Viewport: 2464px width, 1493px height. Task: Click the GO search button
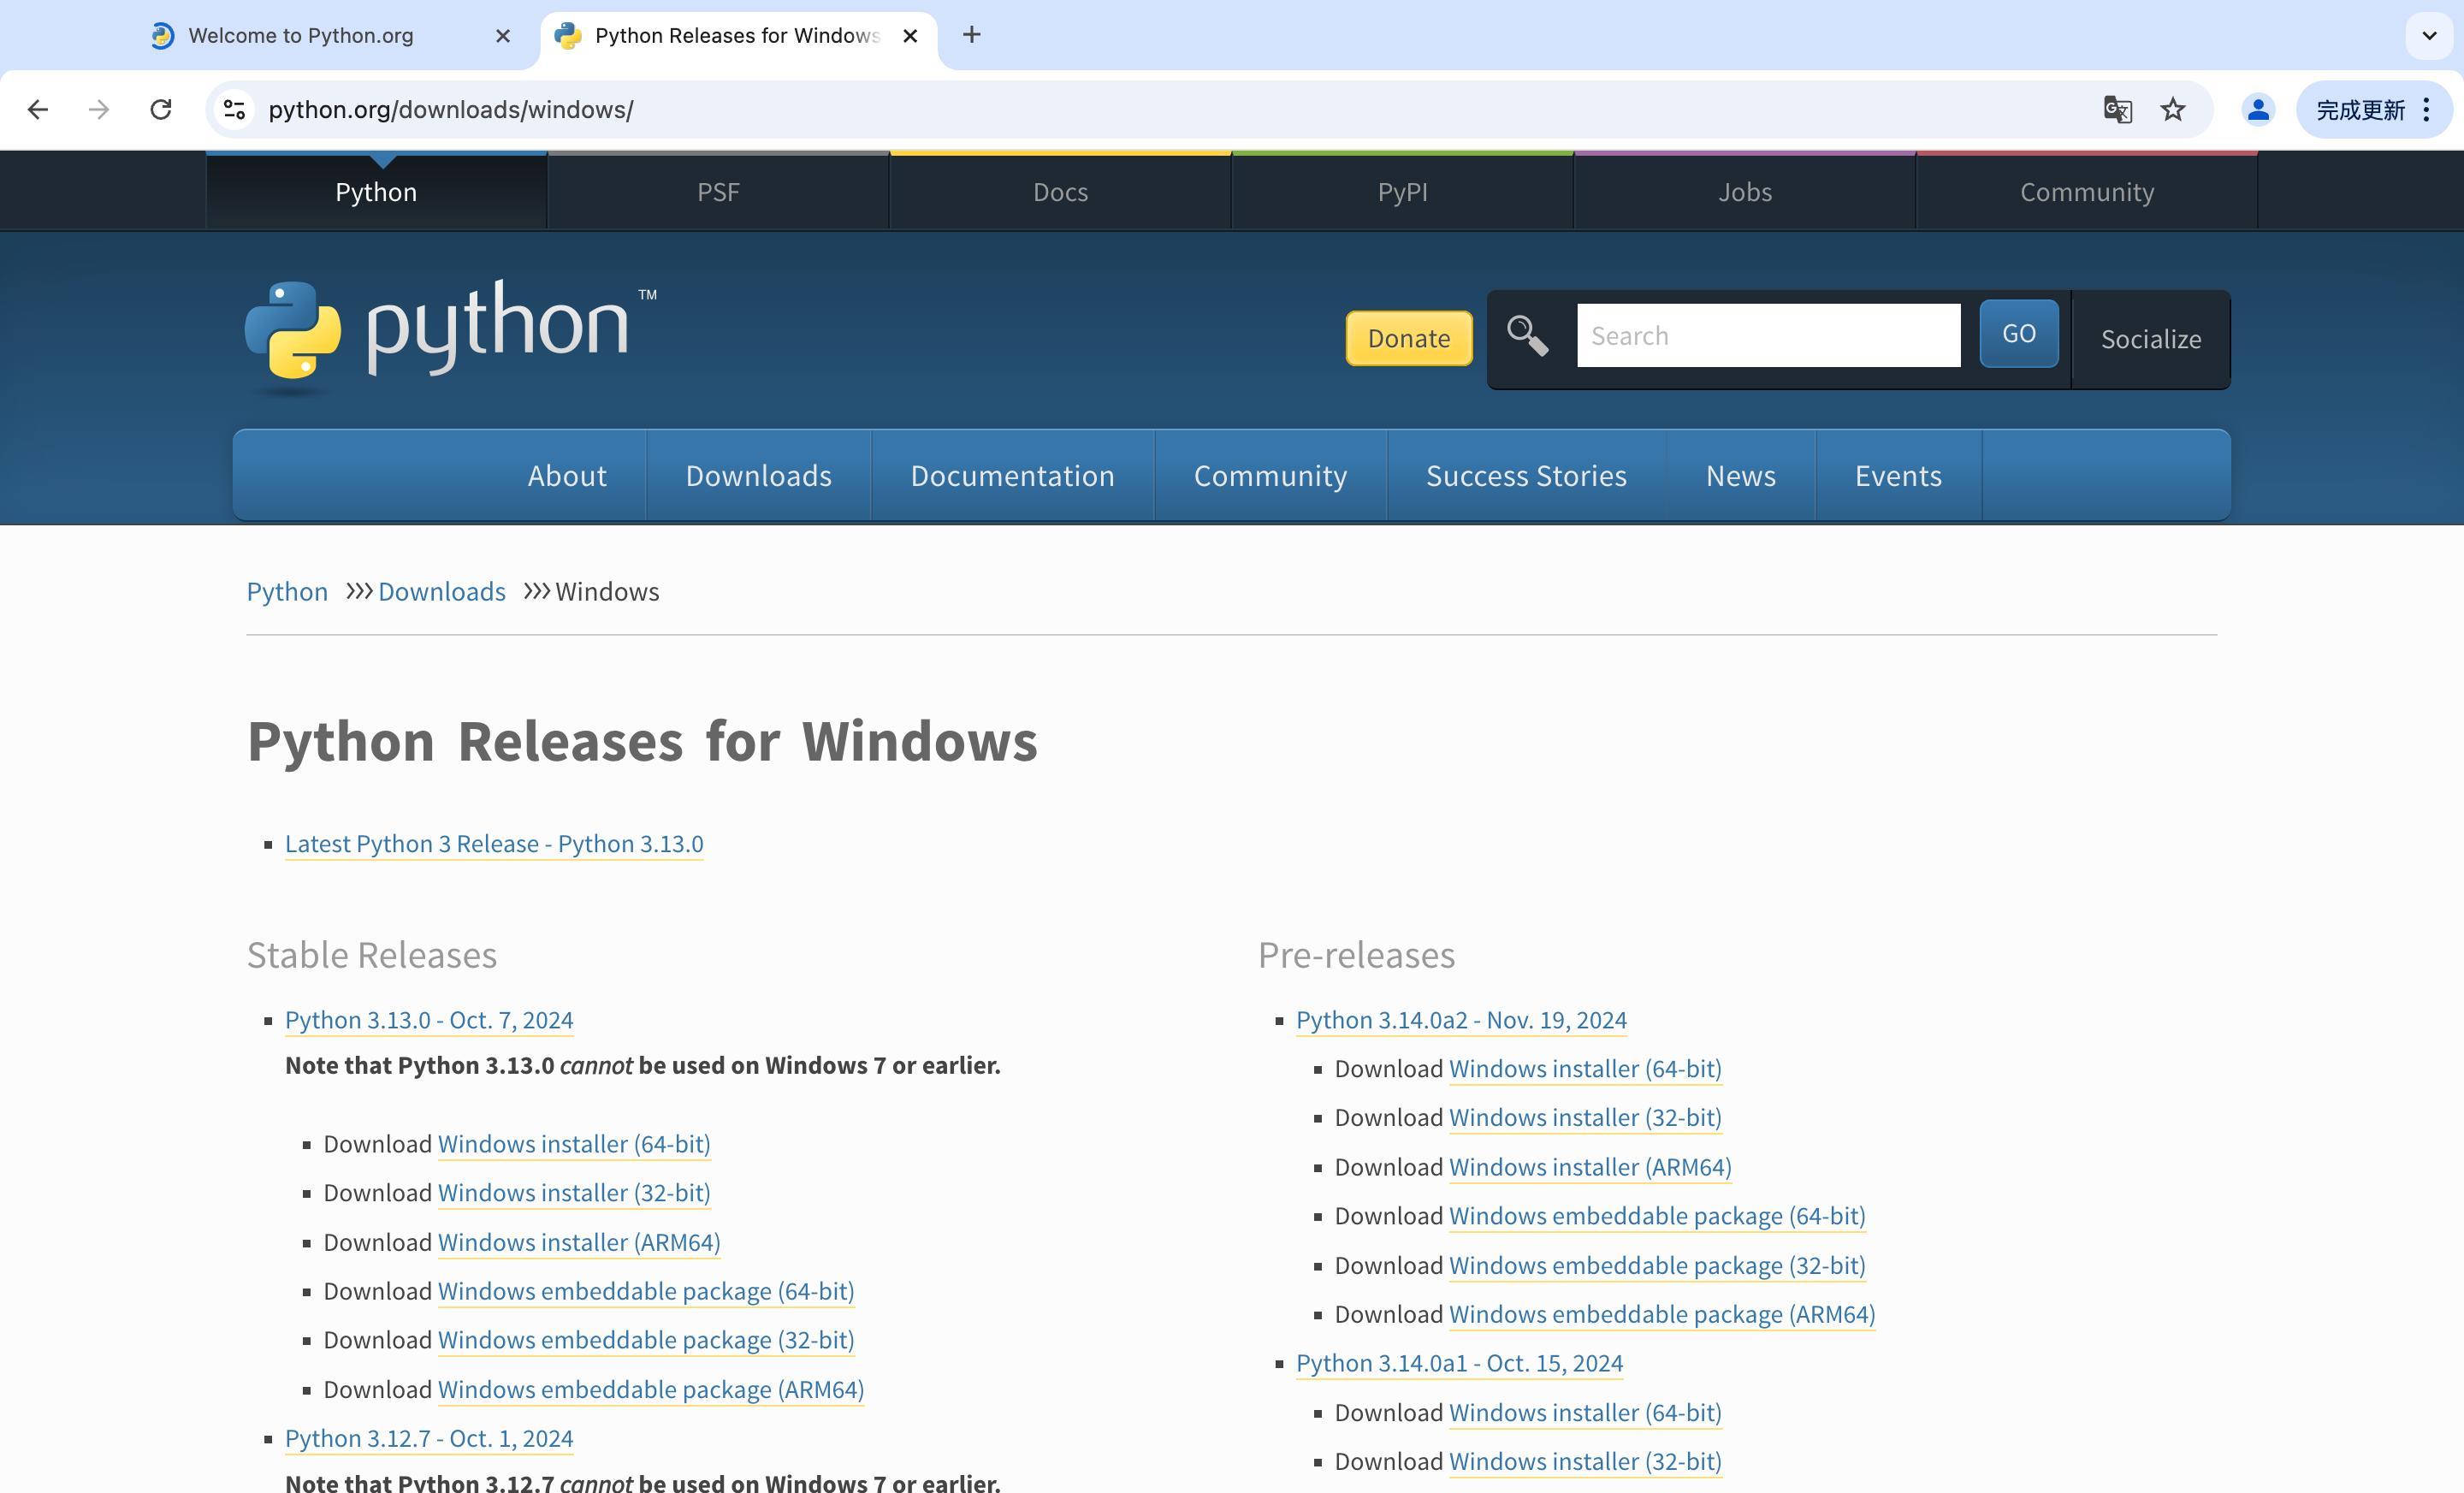(x=2017, y=335)
